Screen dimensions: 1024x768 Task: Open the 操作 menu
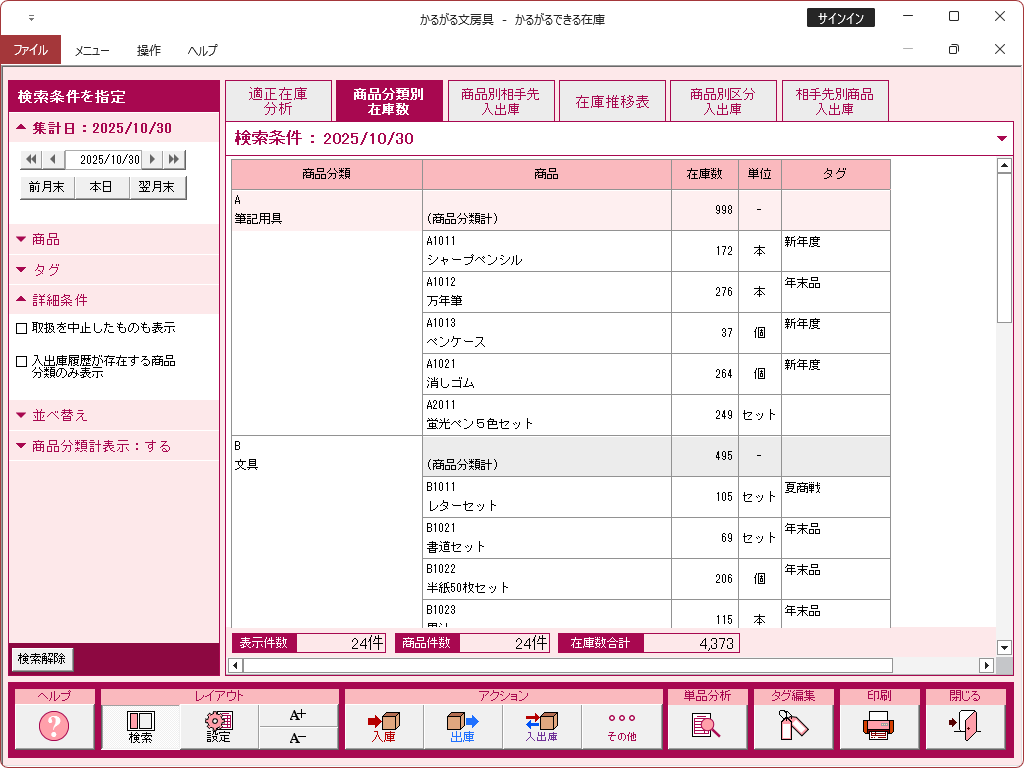(148, 50)
